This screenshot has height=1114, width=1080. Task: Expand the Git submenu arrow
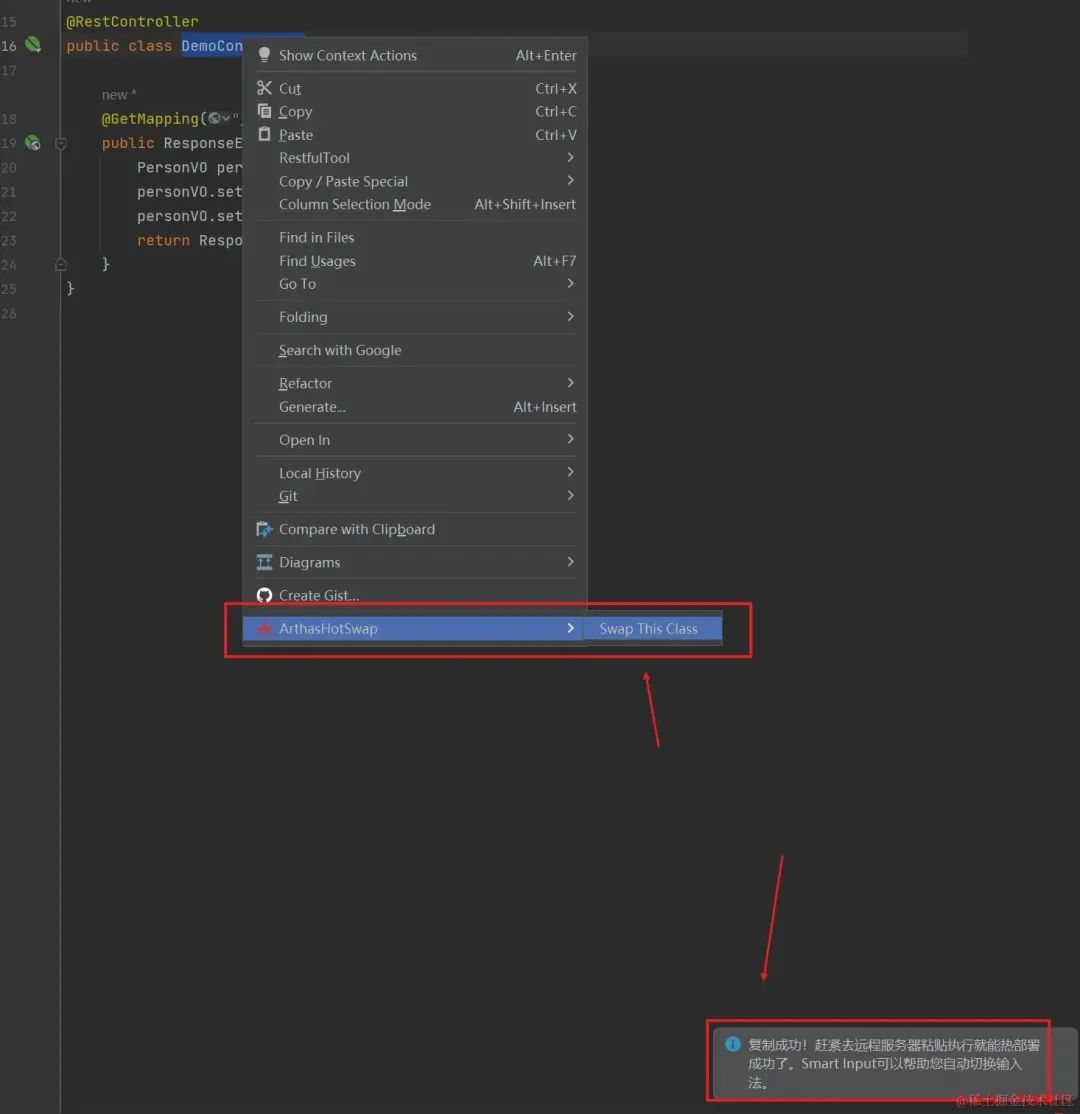[x=571, y=495]
